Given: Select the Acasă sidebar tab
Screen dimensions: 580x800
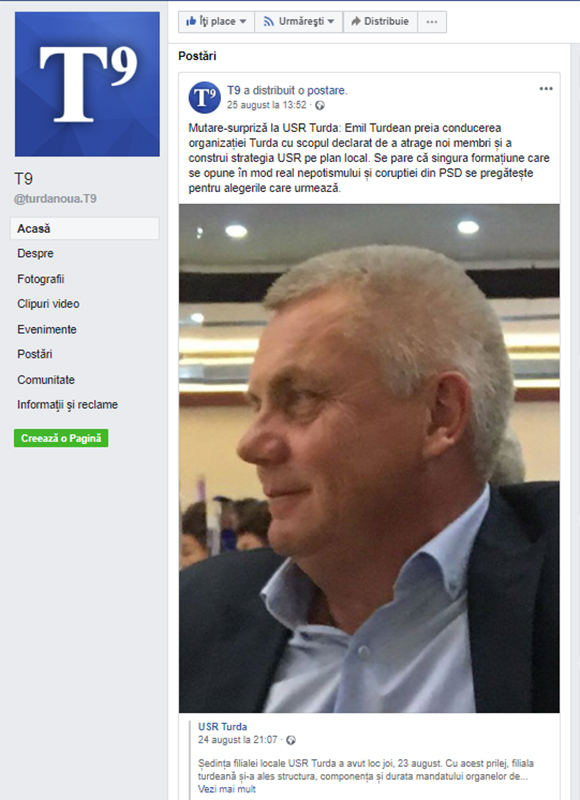Looking at the screenshot, I should coord(85,229).
